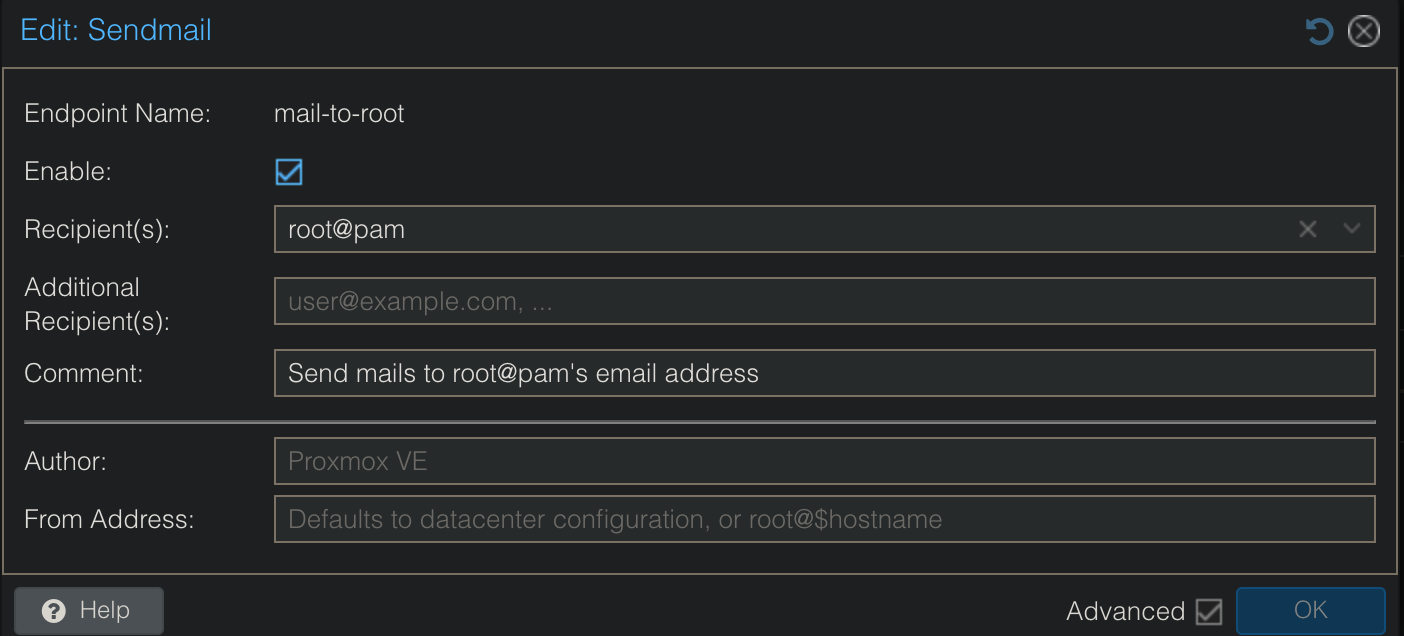Click the reset form arrow icon
This screenshot has height=636, width=1404.
tap(1319, 32)
